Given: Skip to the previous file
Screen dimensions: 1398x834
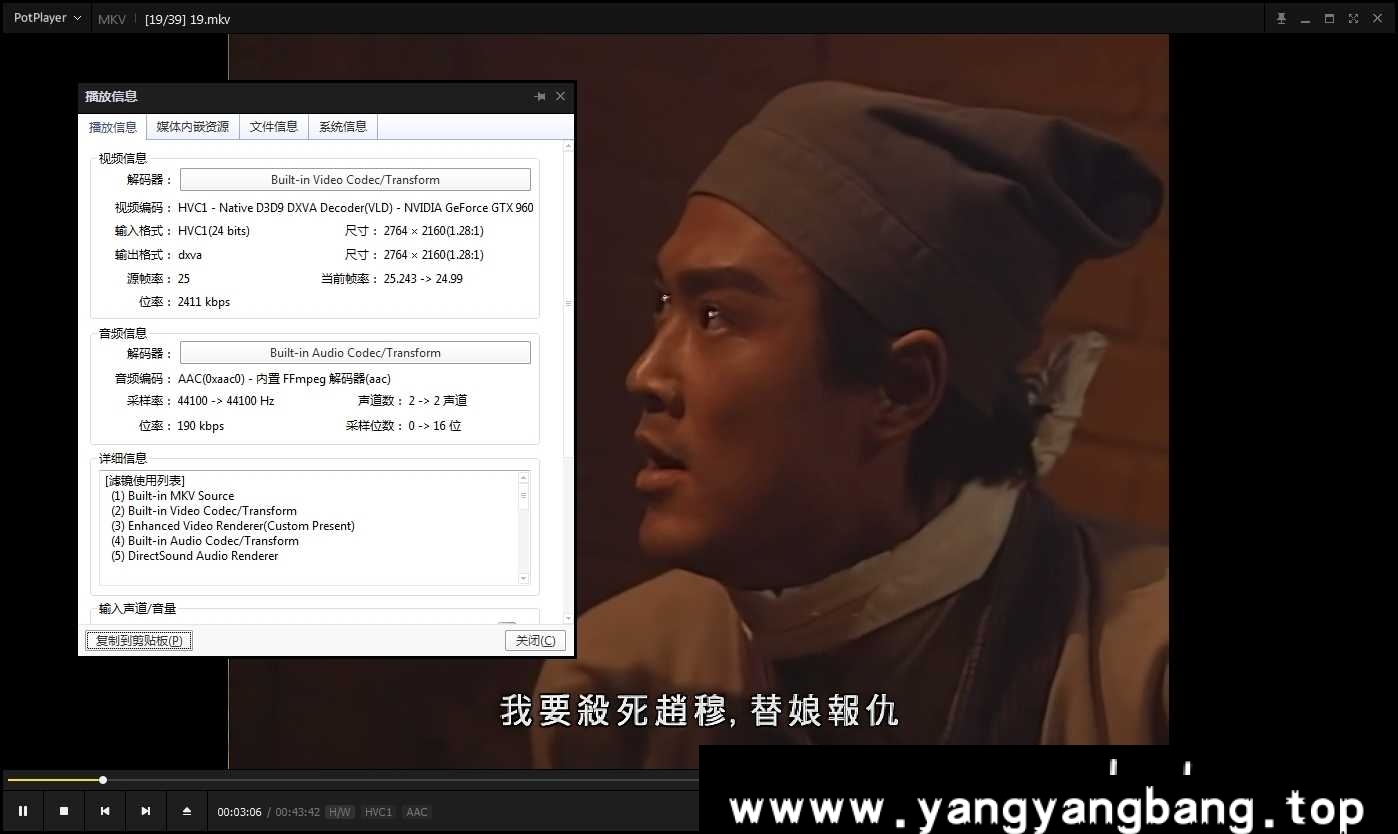Looking at the screenshot, I should coord(104,811).
